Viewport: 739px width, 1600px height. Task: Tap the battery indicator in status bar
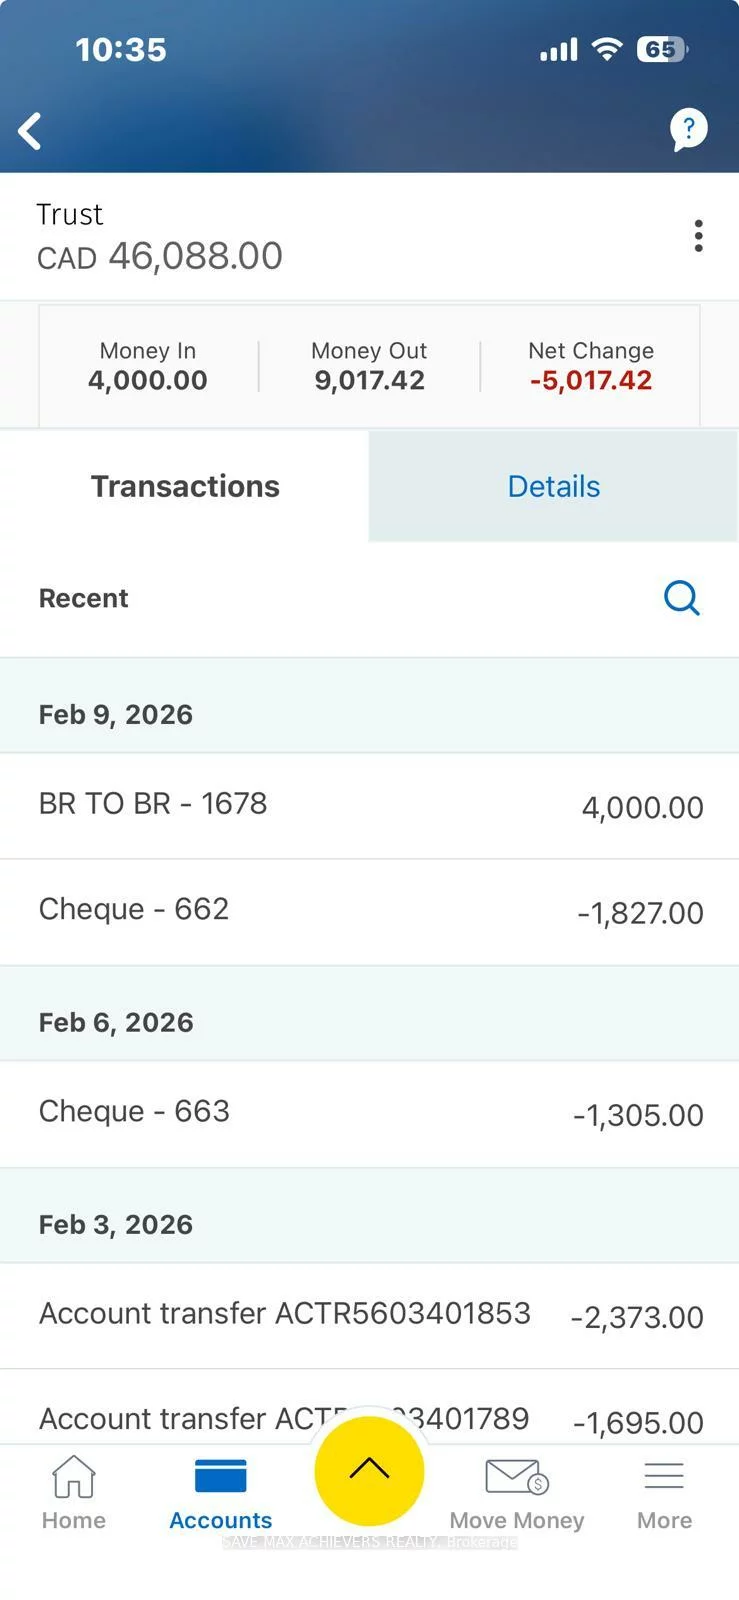pyautogui.click(x=661, y=50)
